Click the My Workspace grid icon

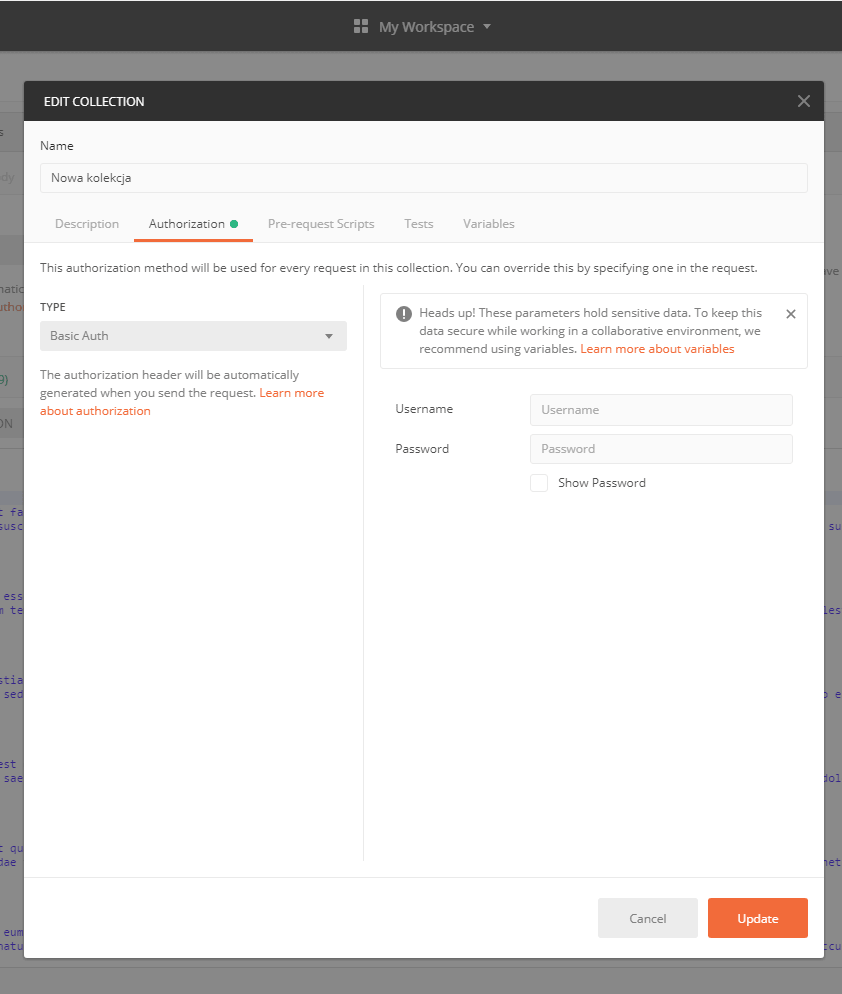point(360,25)
